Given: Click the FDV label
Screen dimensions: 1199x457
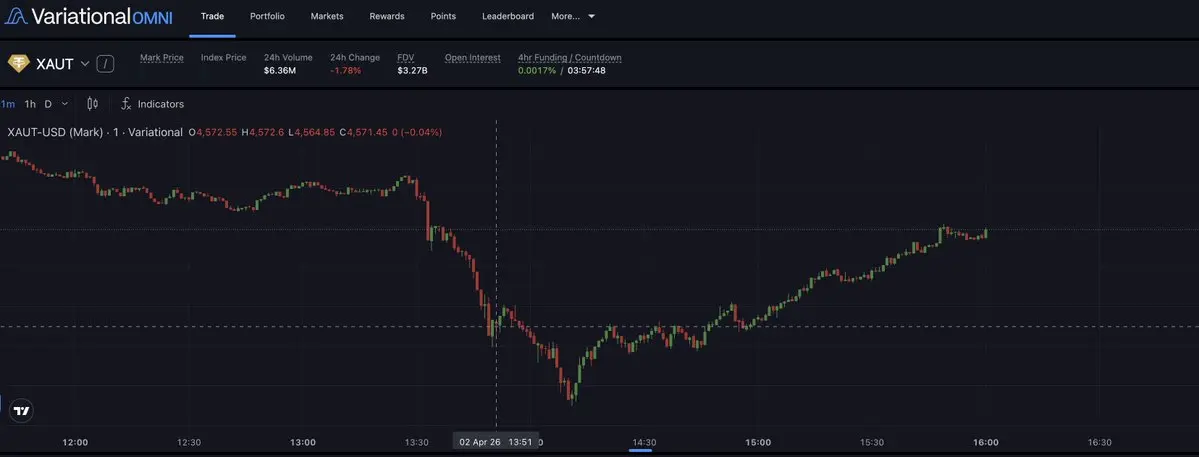Looking at the screenshot, I should (x=405, y=57).
